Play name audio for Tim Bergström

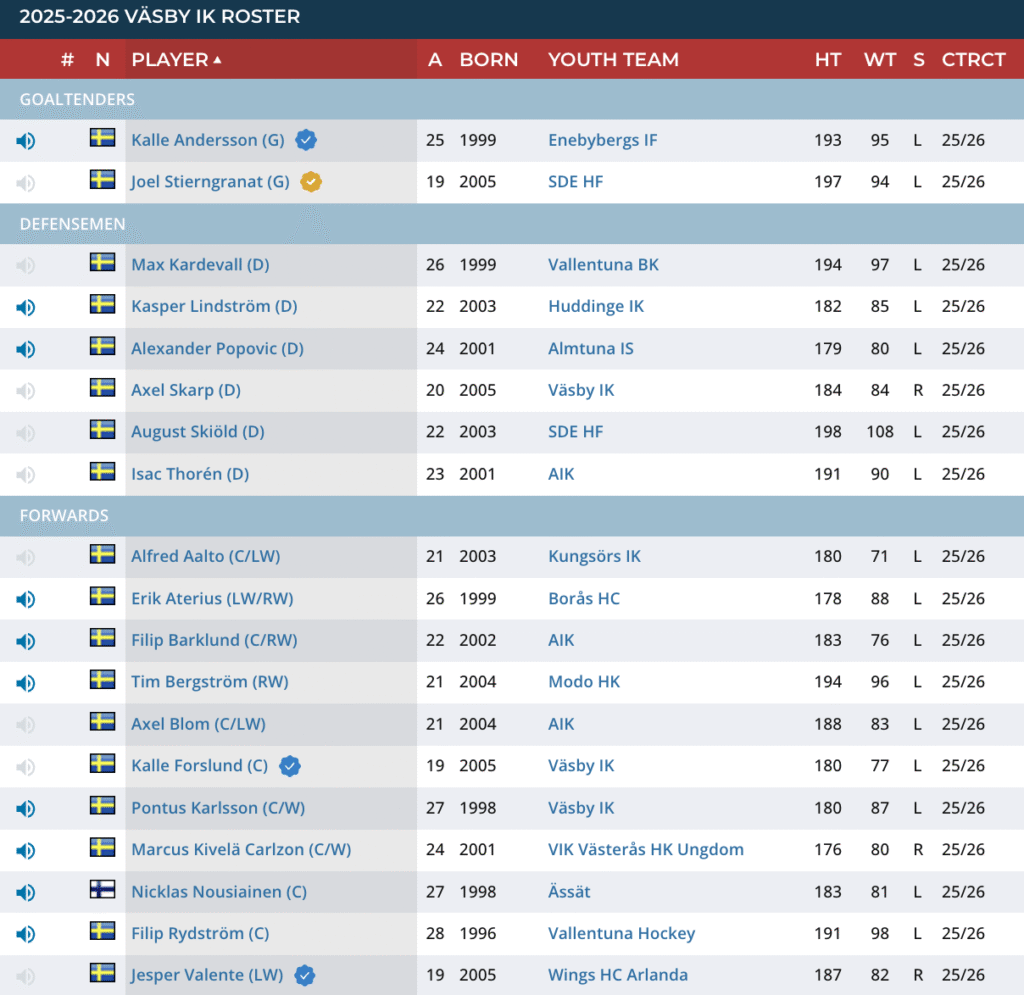(x=25, y=683)
